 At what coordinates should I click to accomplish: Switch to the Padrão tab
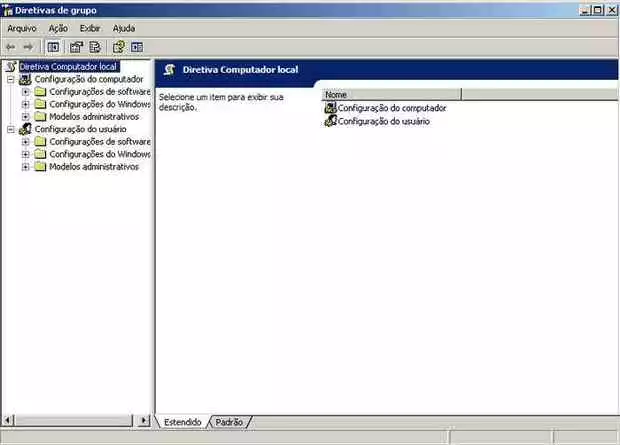pyautogui.click(x=229, y=422)
